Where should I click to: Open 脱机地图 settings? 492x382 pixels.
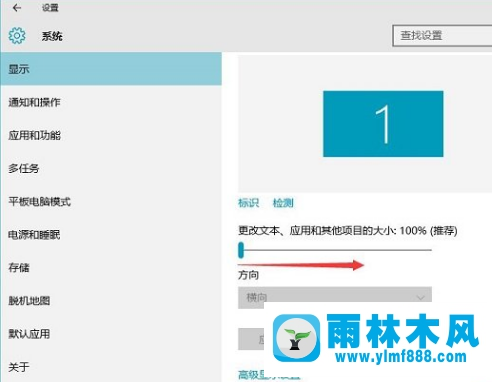[x=111, y=301]
